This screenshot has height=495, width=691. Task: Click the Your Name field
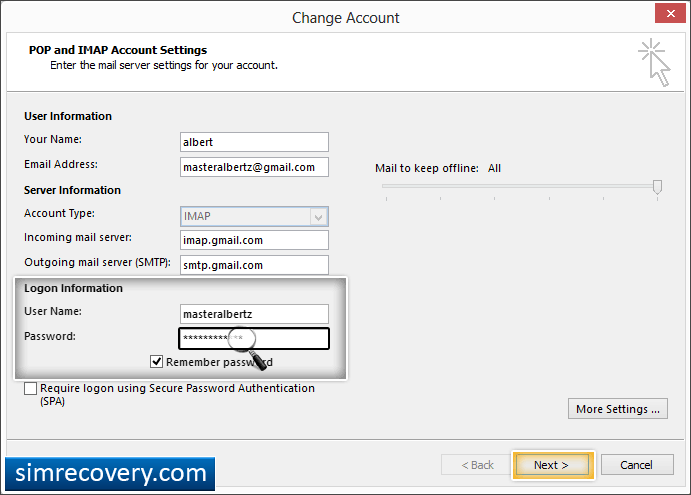click(x=254, y=142)
